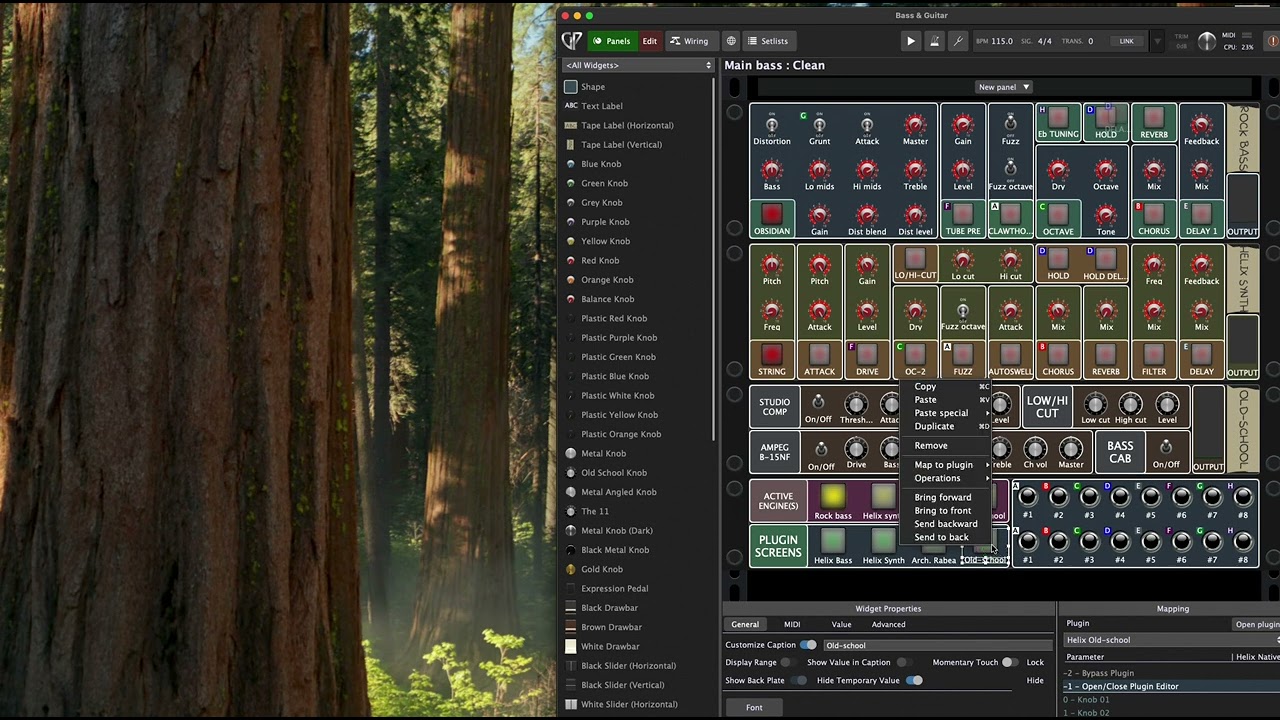Click the red OBSIDIAN pedal button
This screenshot has width=1280, height=720.
[771, 214]
